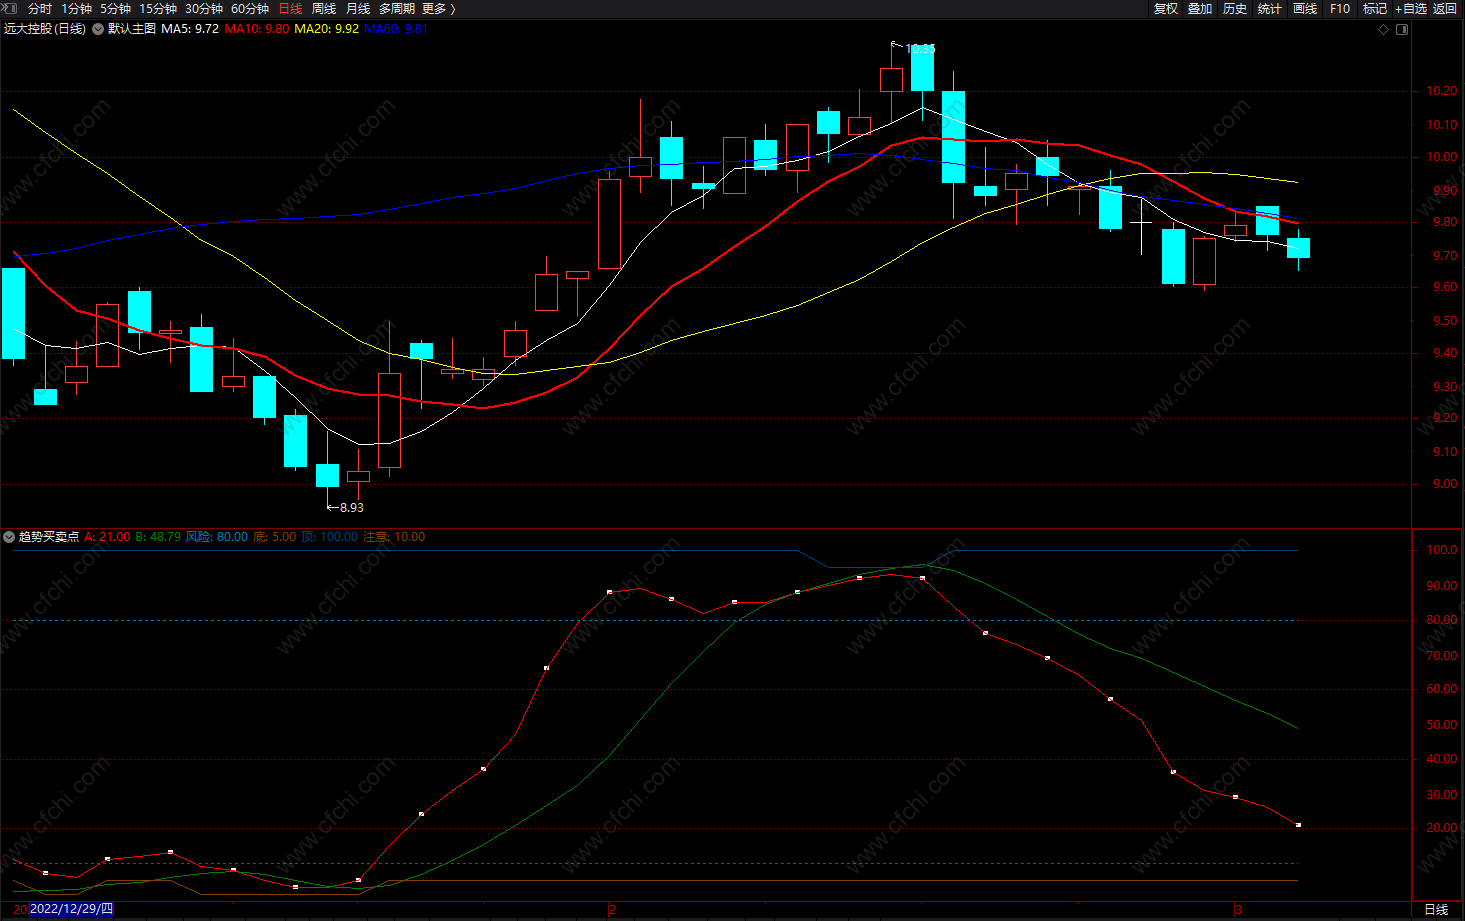The image size is (1465, 921).
Task: Click the 日线 label at bottom-right
Action: 1436,909
